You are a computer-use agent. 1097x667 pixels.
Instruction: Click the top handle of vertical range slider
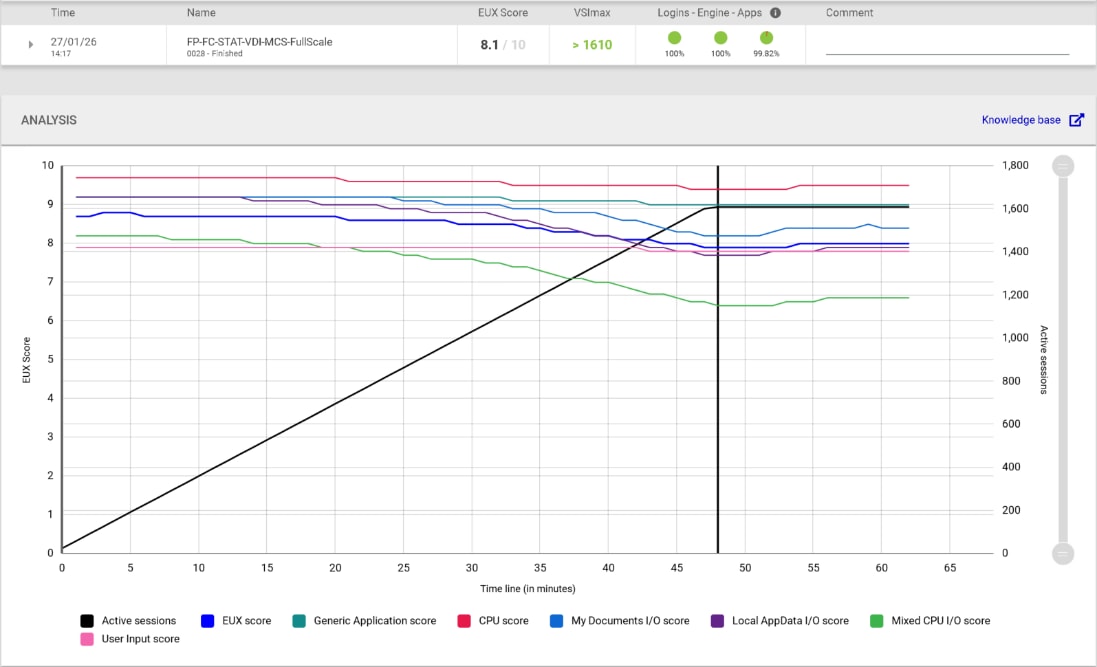[x=1063, y=166]
